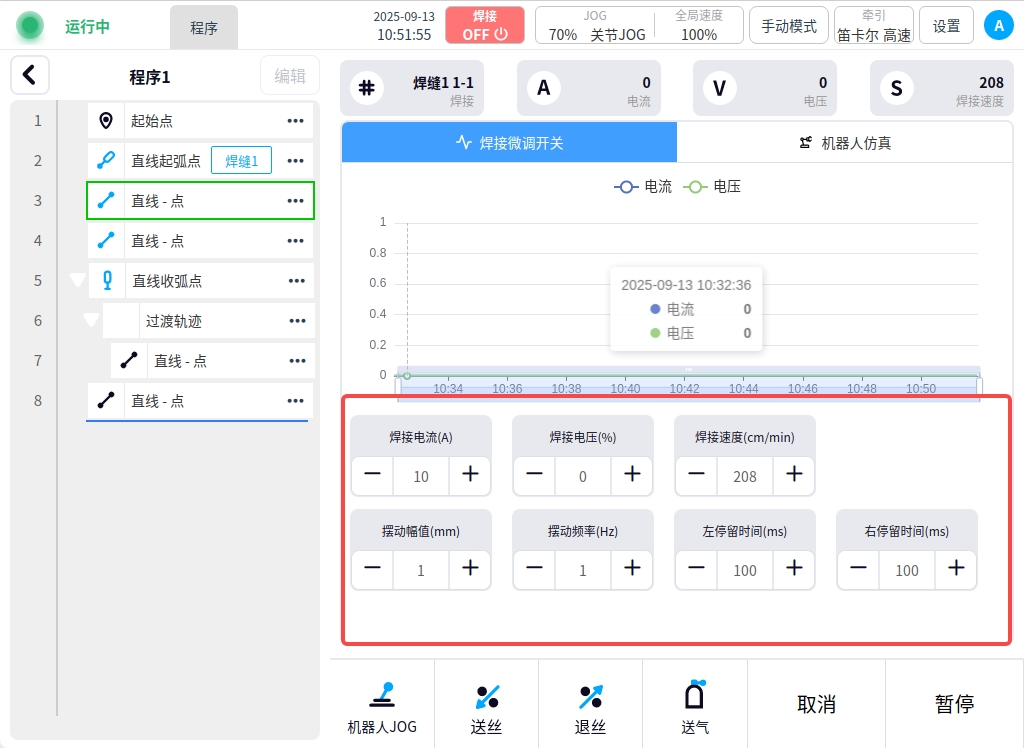The width and height of the screenshot is (1024, 748).
Task: Toggle 电流 series in chart legend
Action: pyautogui.click(x=643, y=186)
